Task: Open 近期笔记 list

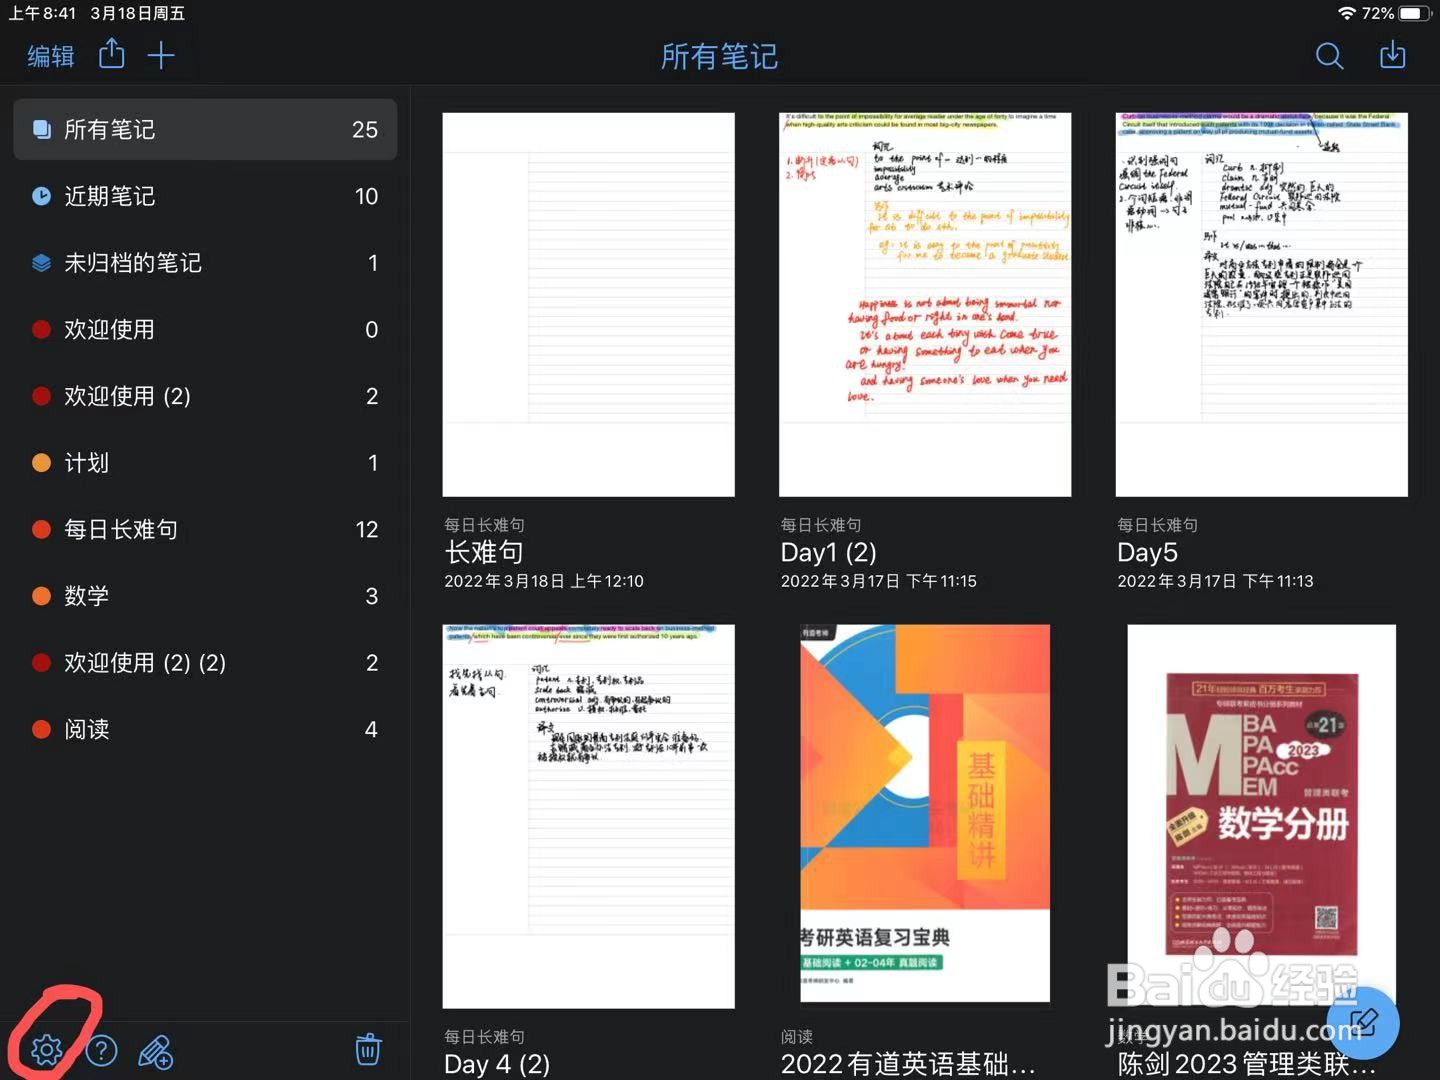Action: click(x=205, y=196)
